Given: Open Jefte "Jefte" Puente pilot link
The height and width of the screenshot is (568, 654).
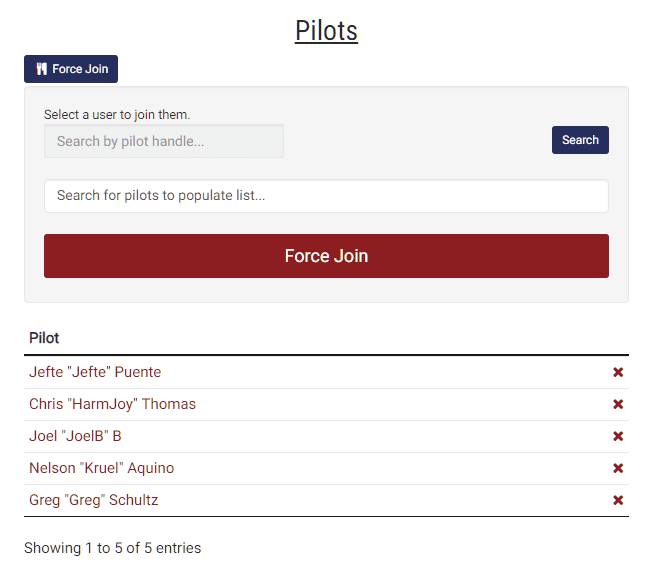Looking at the screenshot, I should [x=95, y=372].
